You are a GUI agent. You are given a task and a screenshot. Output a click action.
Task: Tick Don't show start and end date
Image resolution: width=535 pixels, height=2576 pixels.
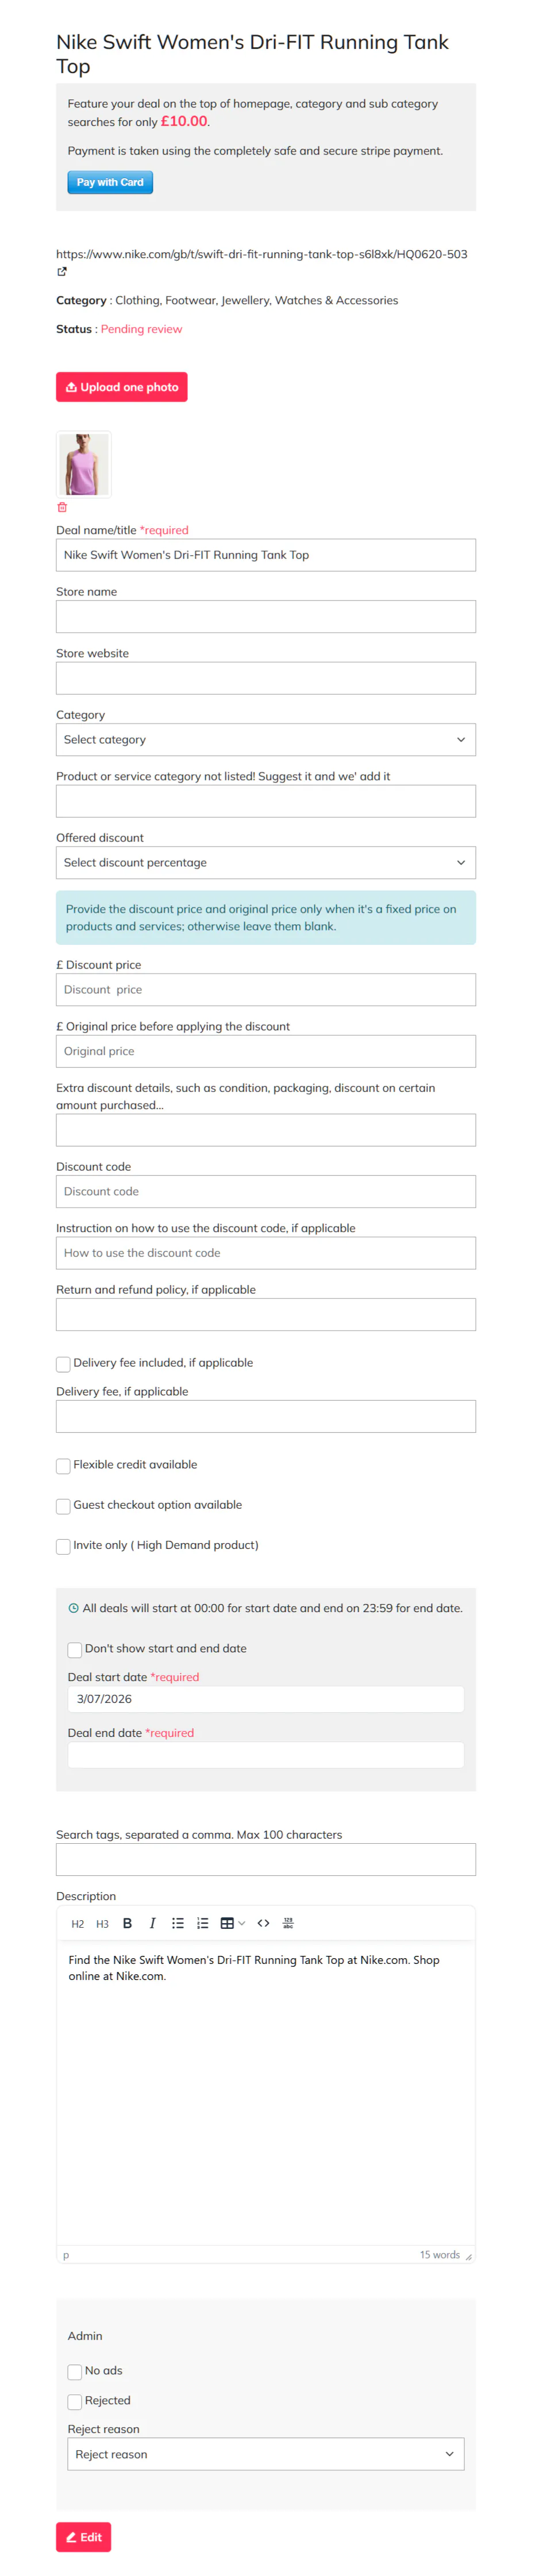click(x=75, y=1650)
